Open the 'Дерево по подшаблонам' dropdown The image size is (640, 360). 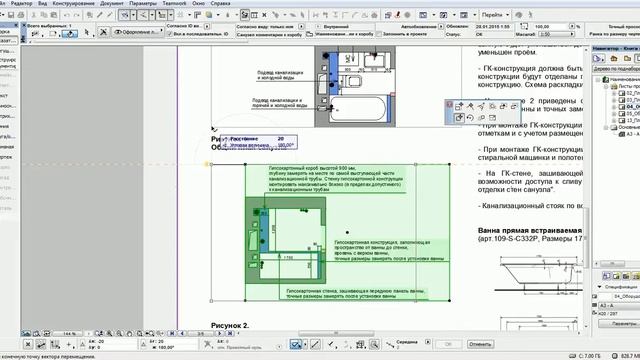coord(616,69)
